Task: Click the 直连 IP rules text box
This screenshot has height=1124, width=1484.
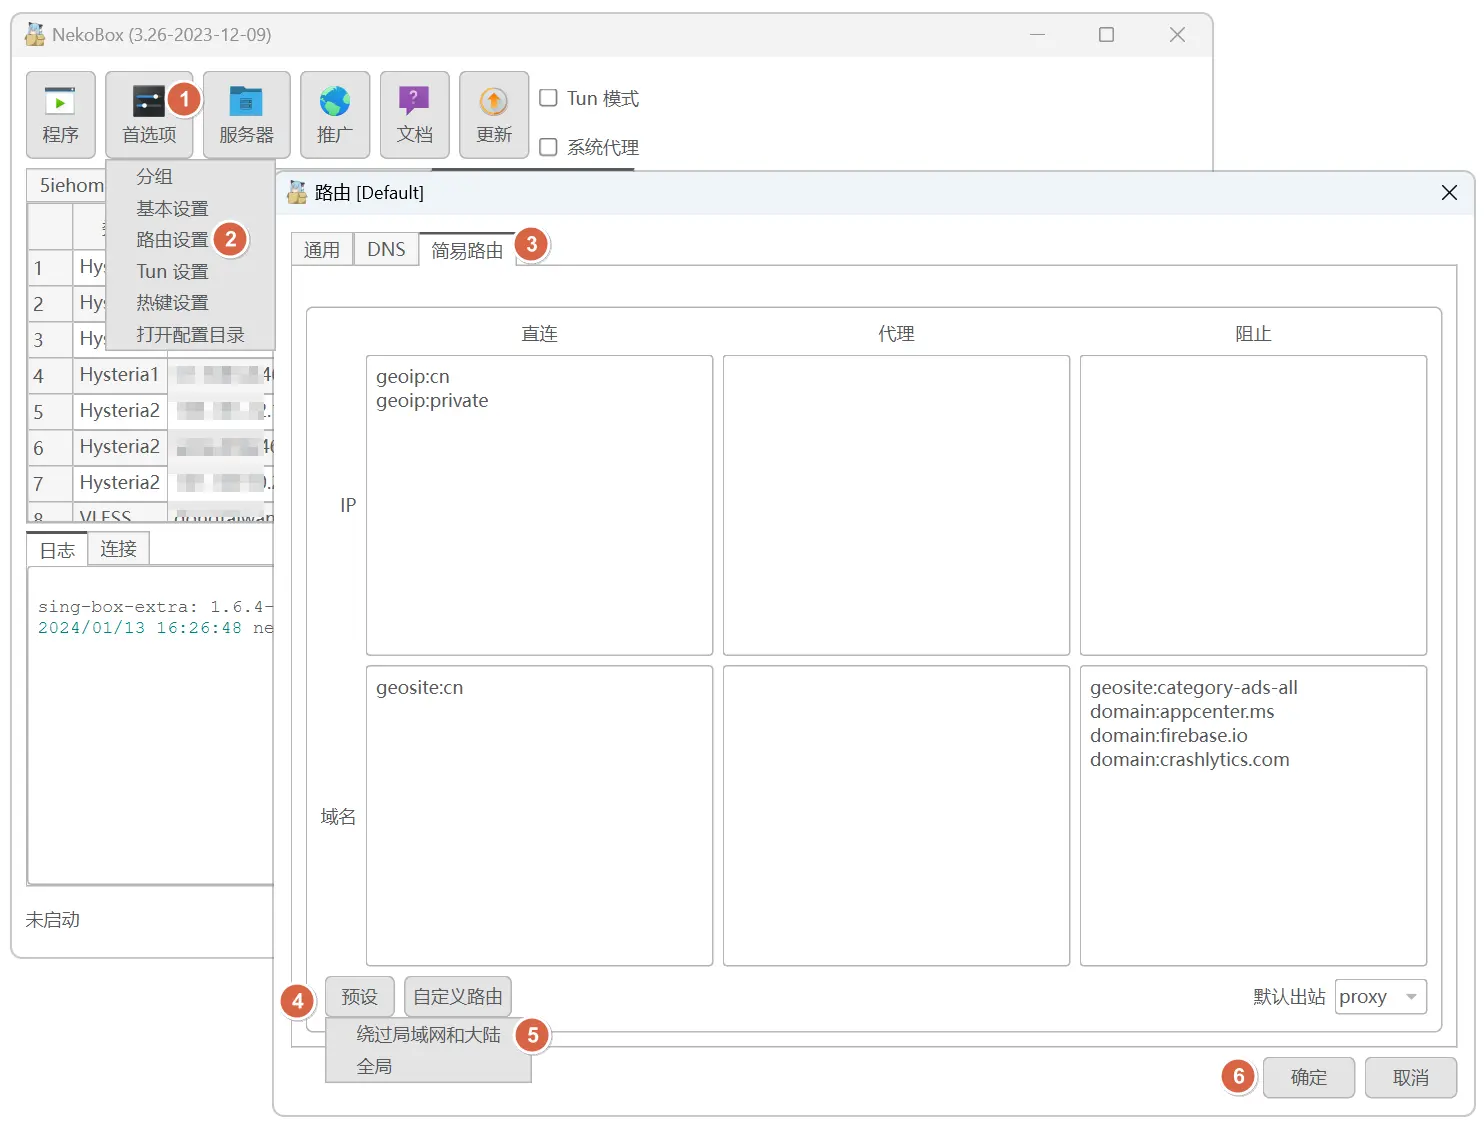Action: 539,505
